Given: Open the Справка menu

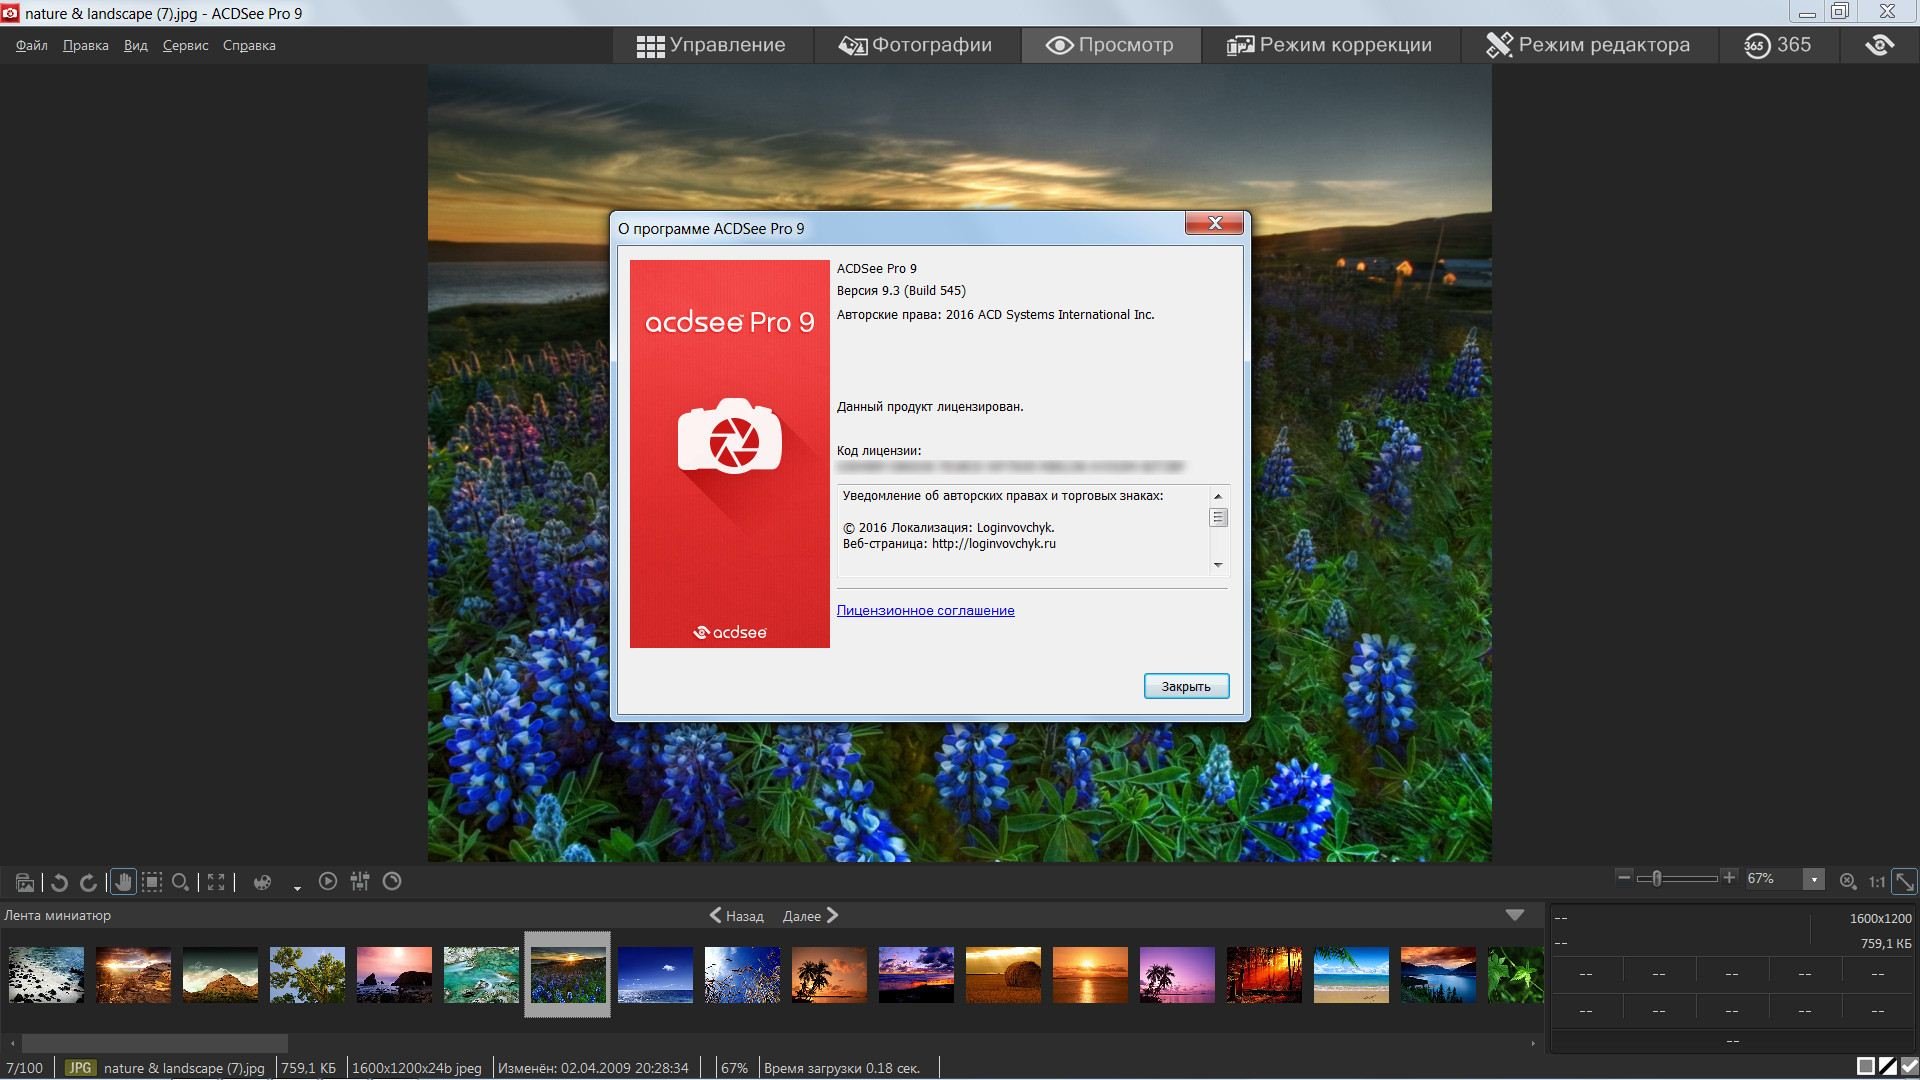Looking at the screenshot, I should 249,45.
